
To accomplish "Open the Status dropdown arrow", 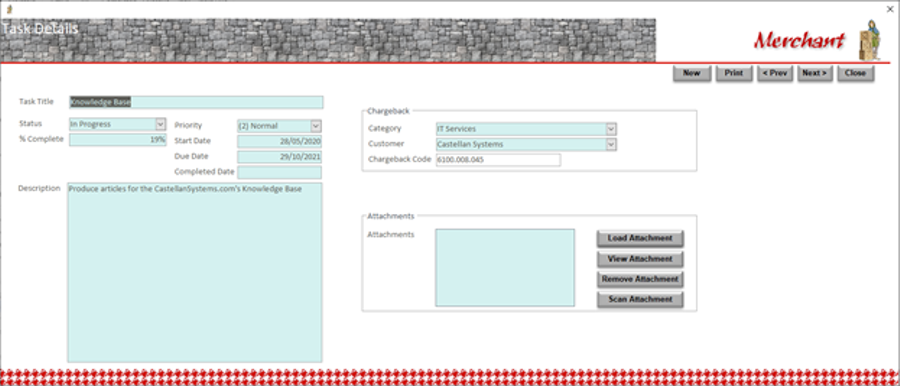I will (x=160, y=124).
